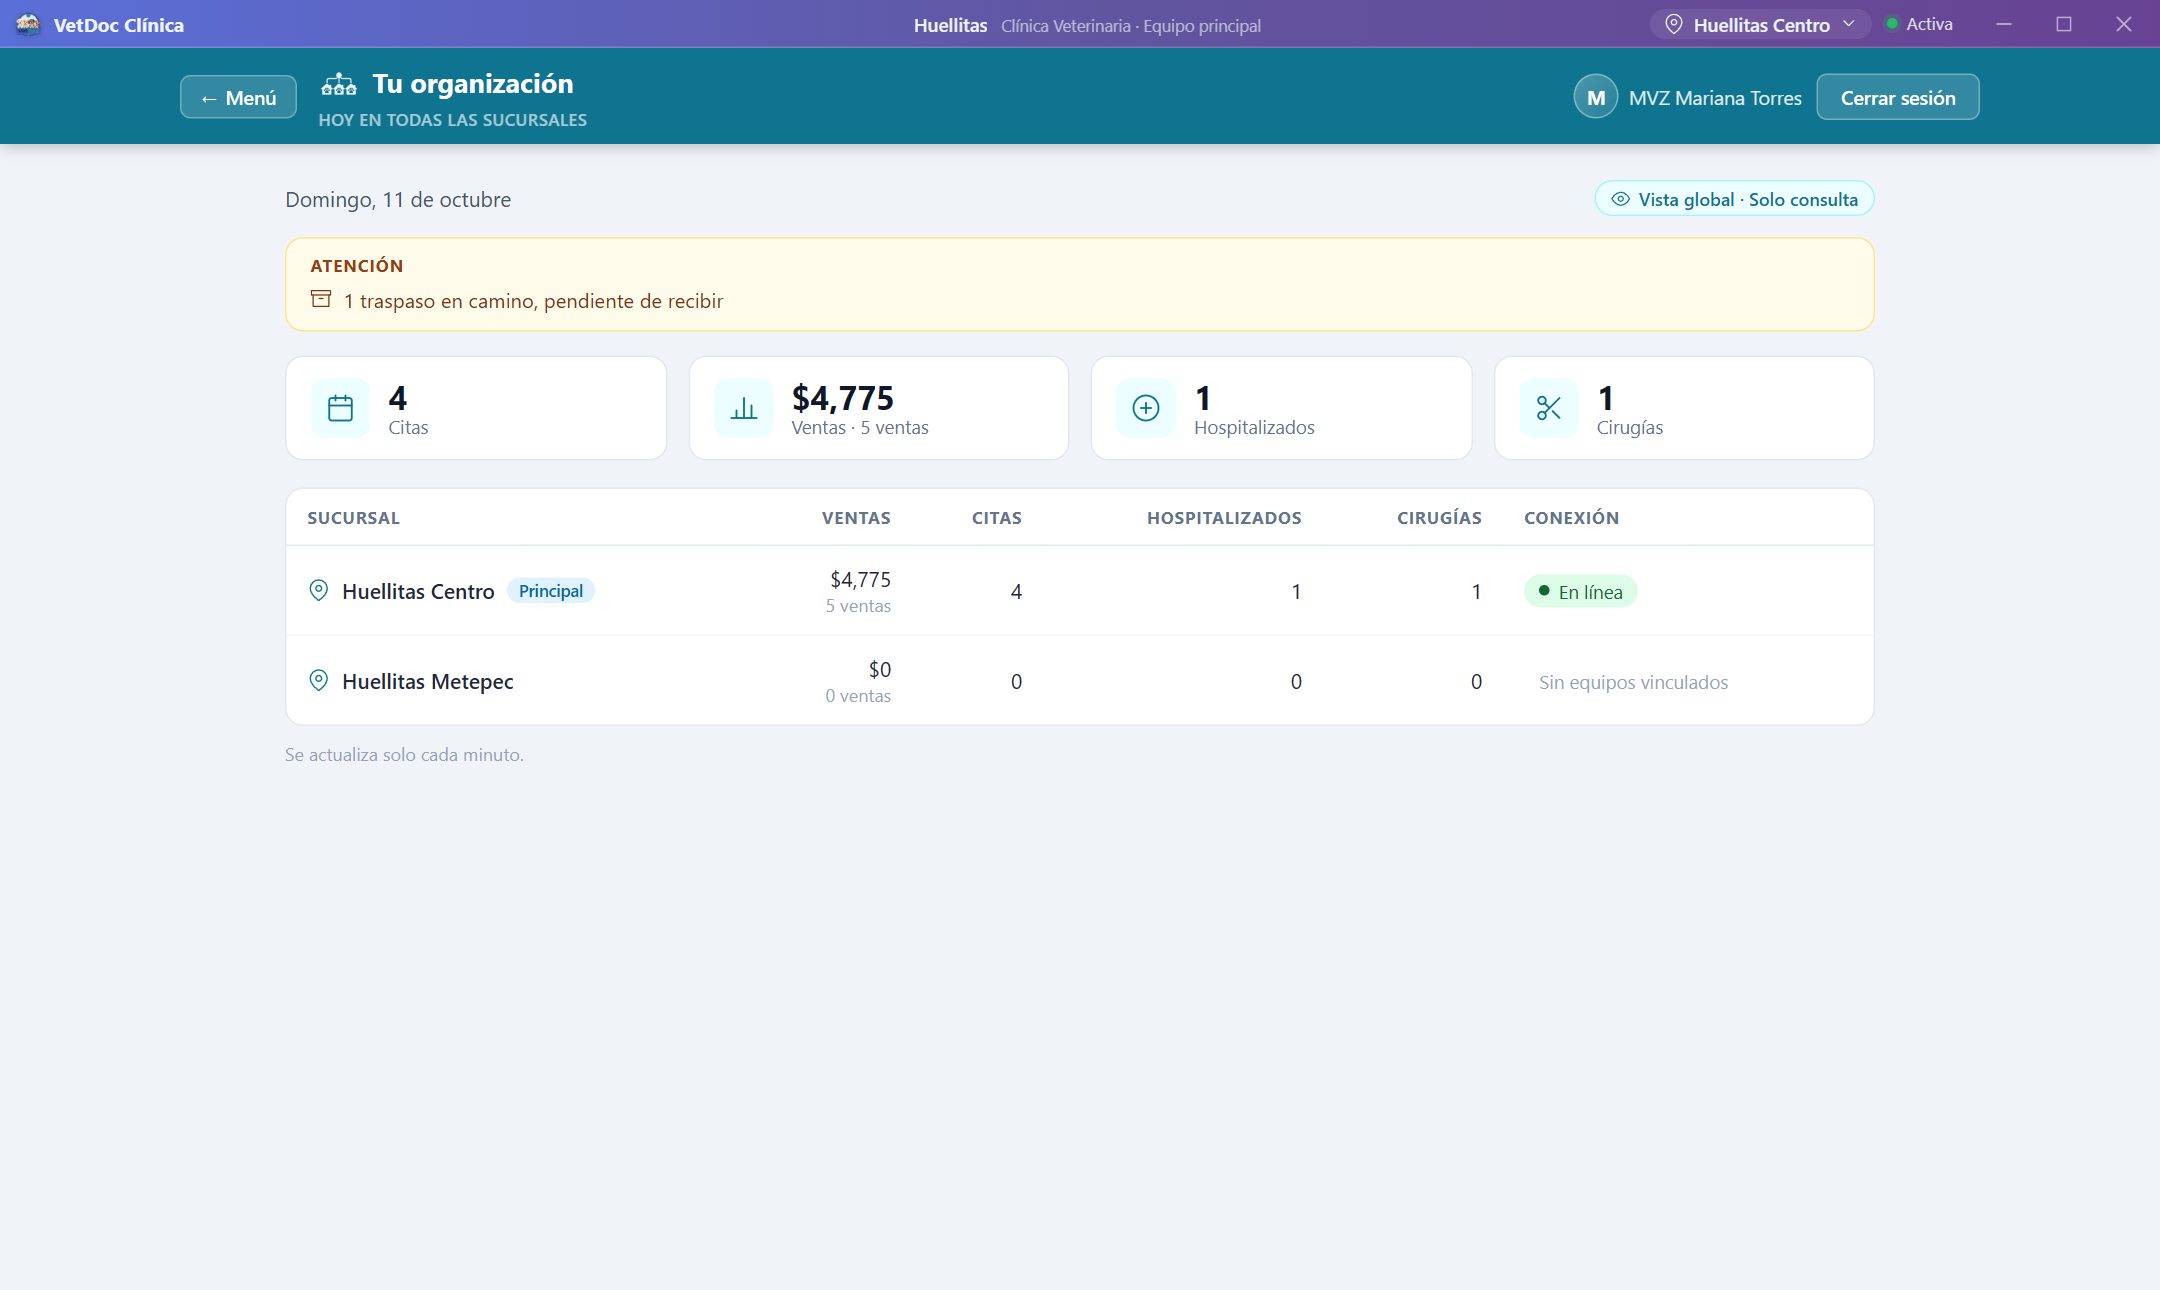Click the 5 ventas count in Huellitas Centro row
The height and width of the screenshot is (1290, 2160).
tap(858, 606)
